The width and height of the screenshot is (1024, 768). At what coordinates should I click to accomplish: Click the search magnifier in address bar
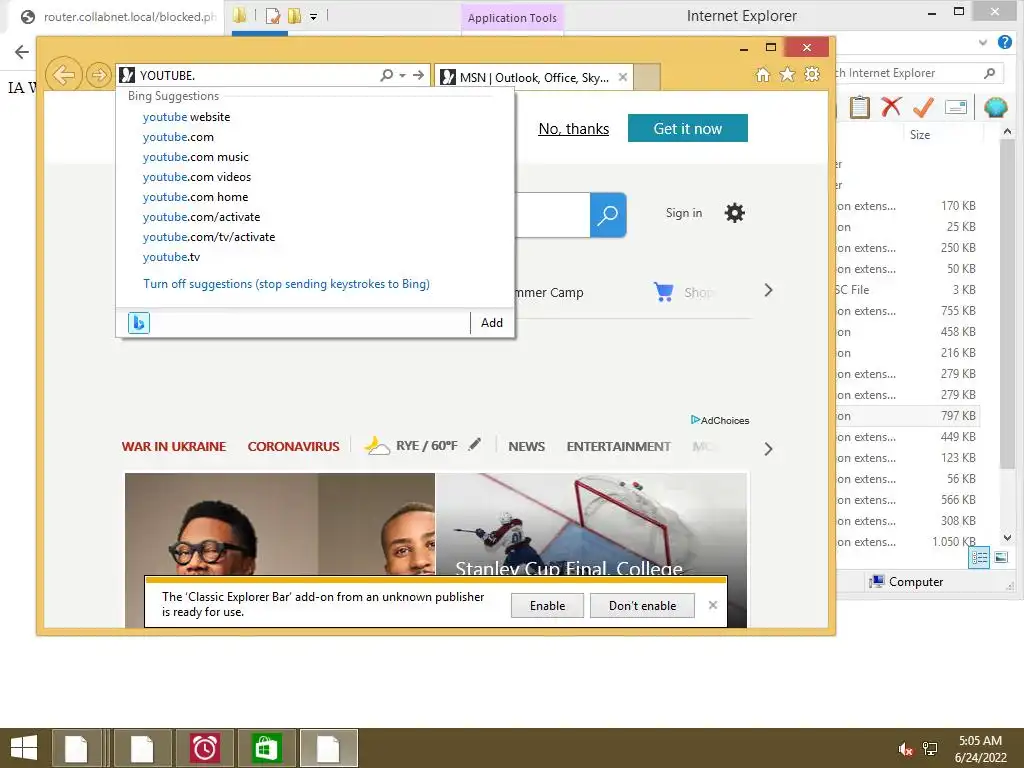tap(387, 75)
